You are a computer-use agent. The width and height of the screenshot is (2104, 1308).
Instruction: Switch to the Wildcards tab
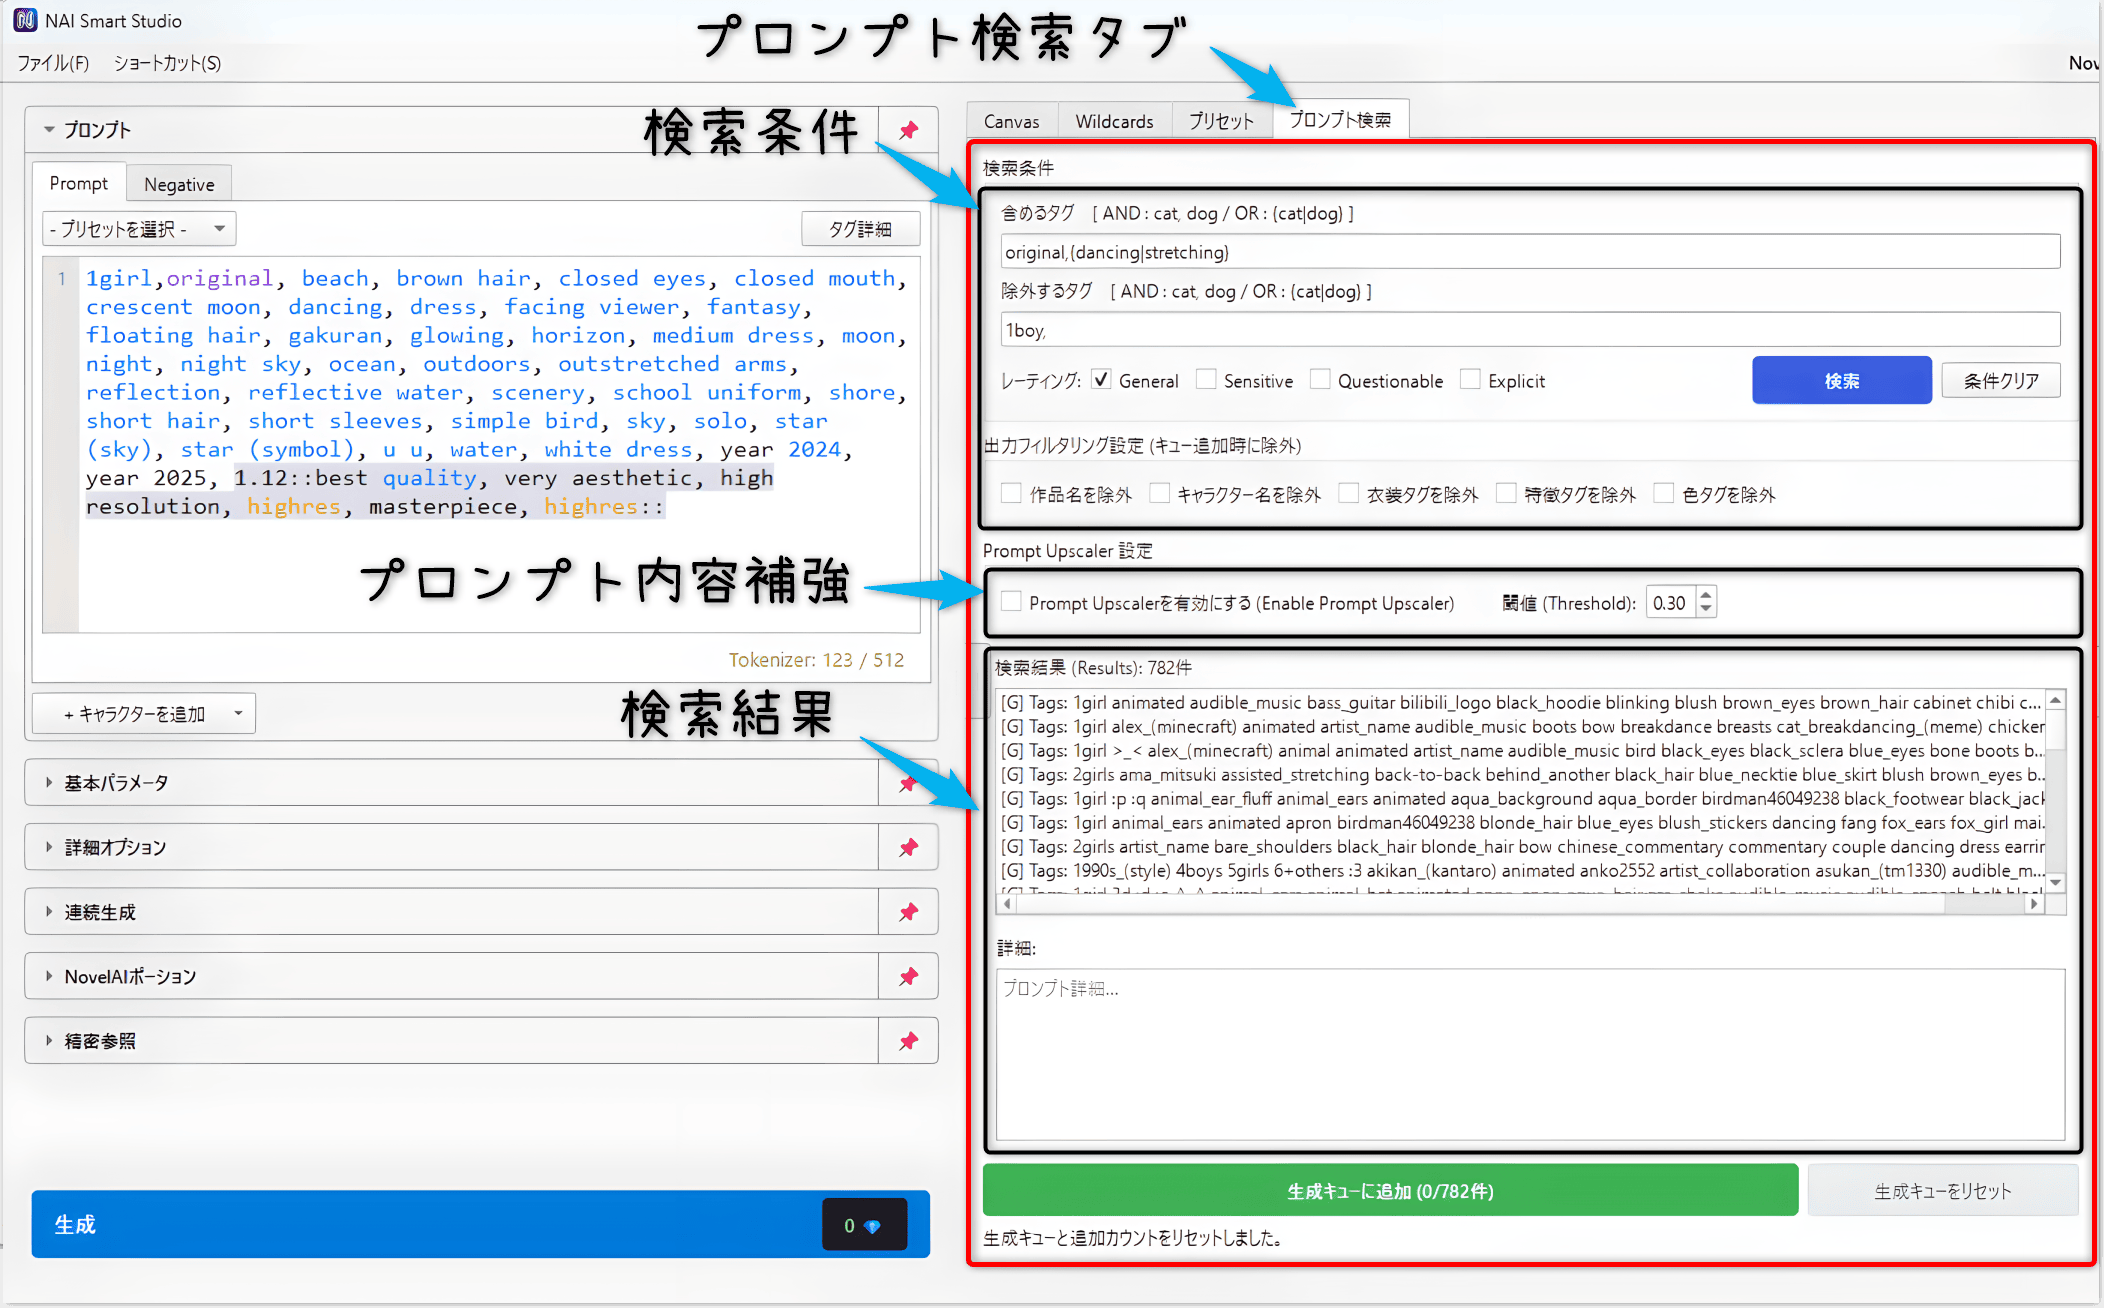[1114, 120]
